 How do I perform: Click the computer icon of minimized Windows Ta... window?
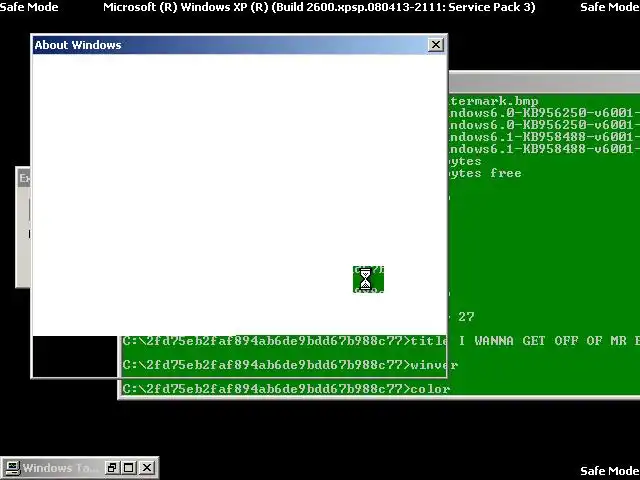point(12,468)
